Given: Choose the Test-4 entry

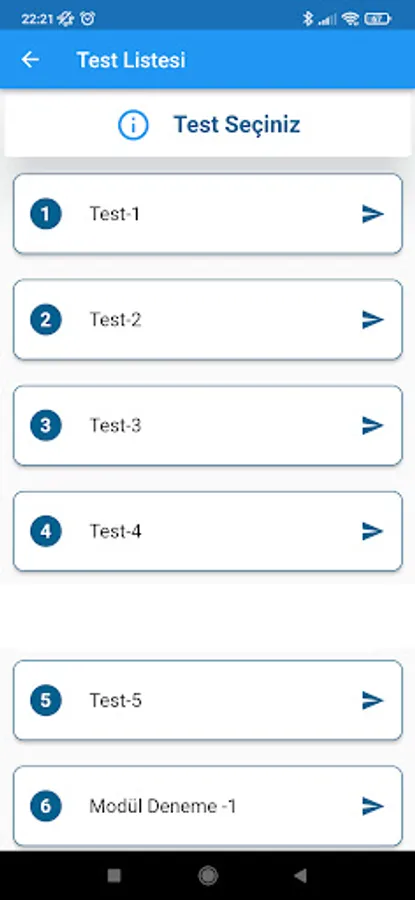Looking at the screenshot, I should click(x=208, y=532).
